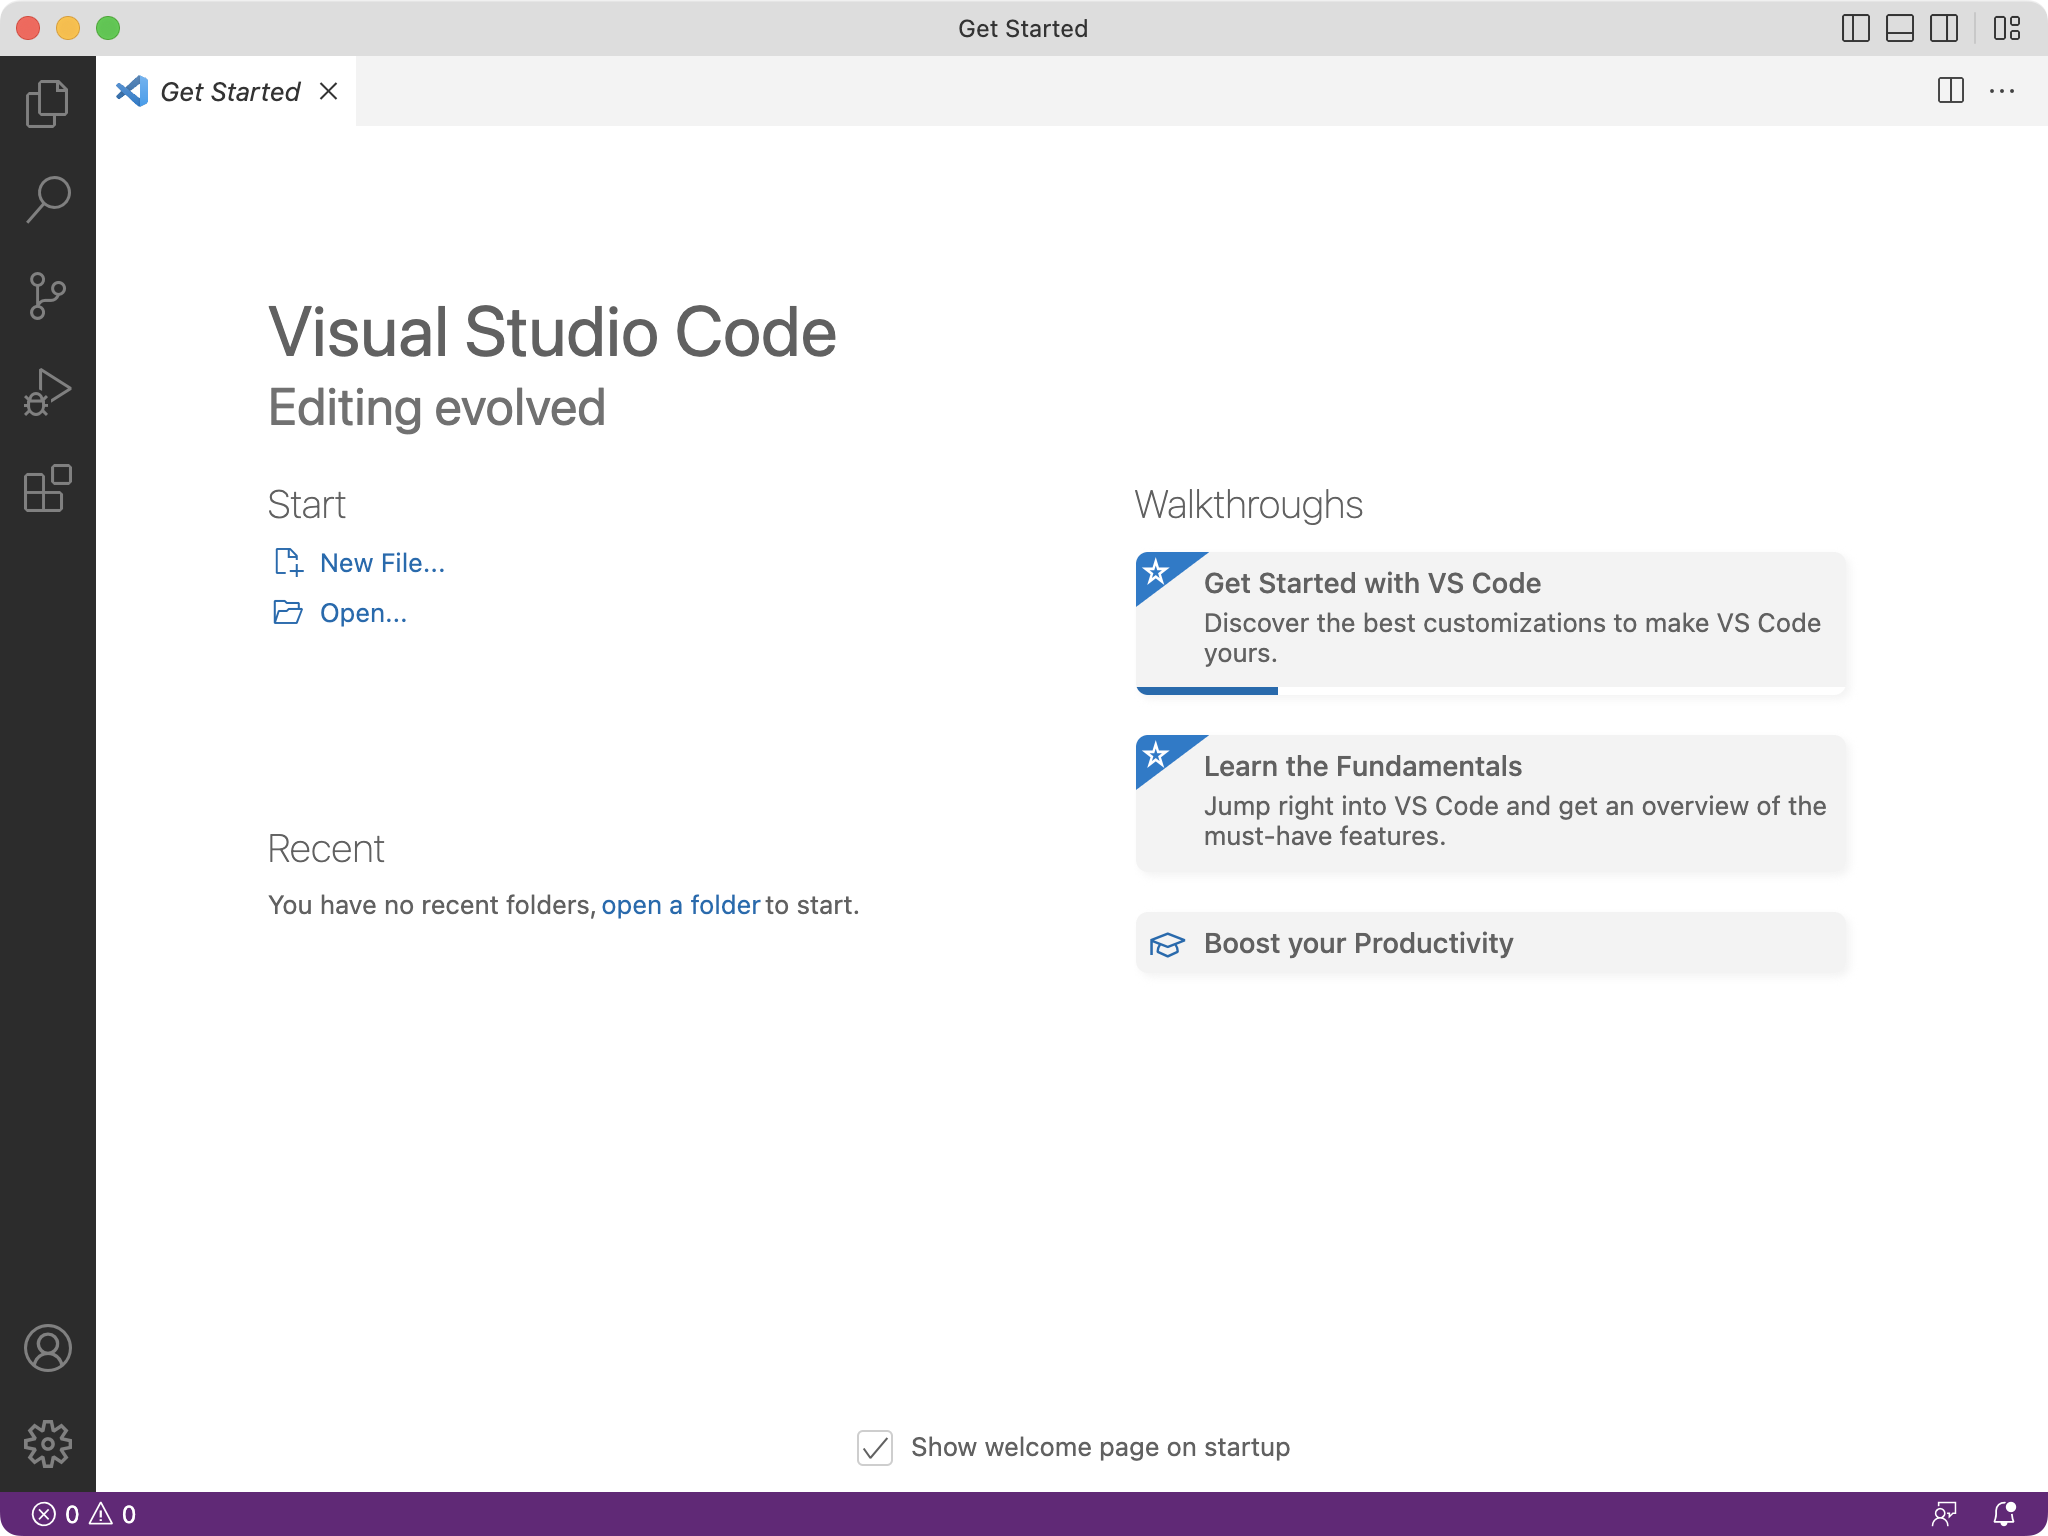Toggle the bottom panel layout button
The height and width of the screenshot is (1536, 2048).
tap(1899, 28)
